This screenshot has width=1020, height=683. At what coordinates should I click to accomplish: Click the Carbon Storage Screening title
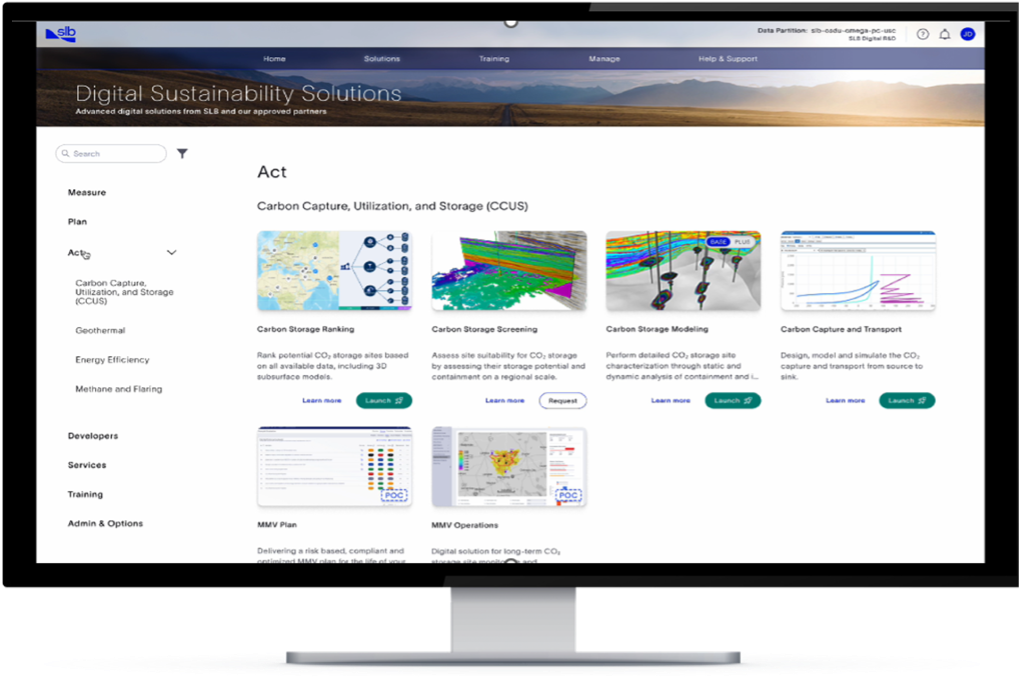pos(485,329)
